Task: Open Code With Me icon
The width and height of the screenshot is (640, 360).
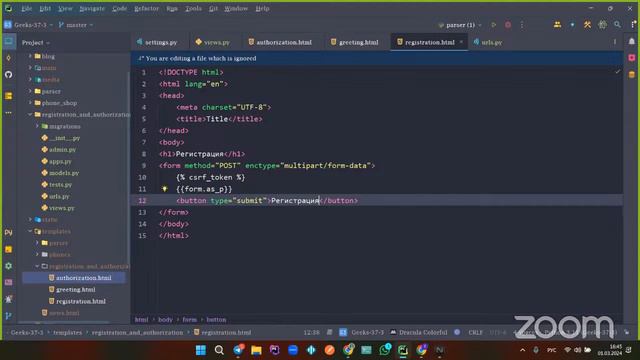Action: (557, 25)
